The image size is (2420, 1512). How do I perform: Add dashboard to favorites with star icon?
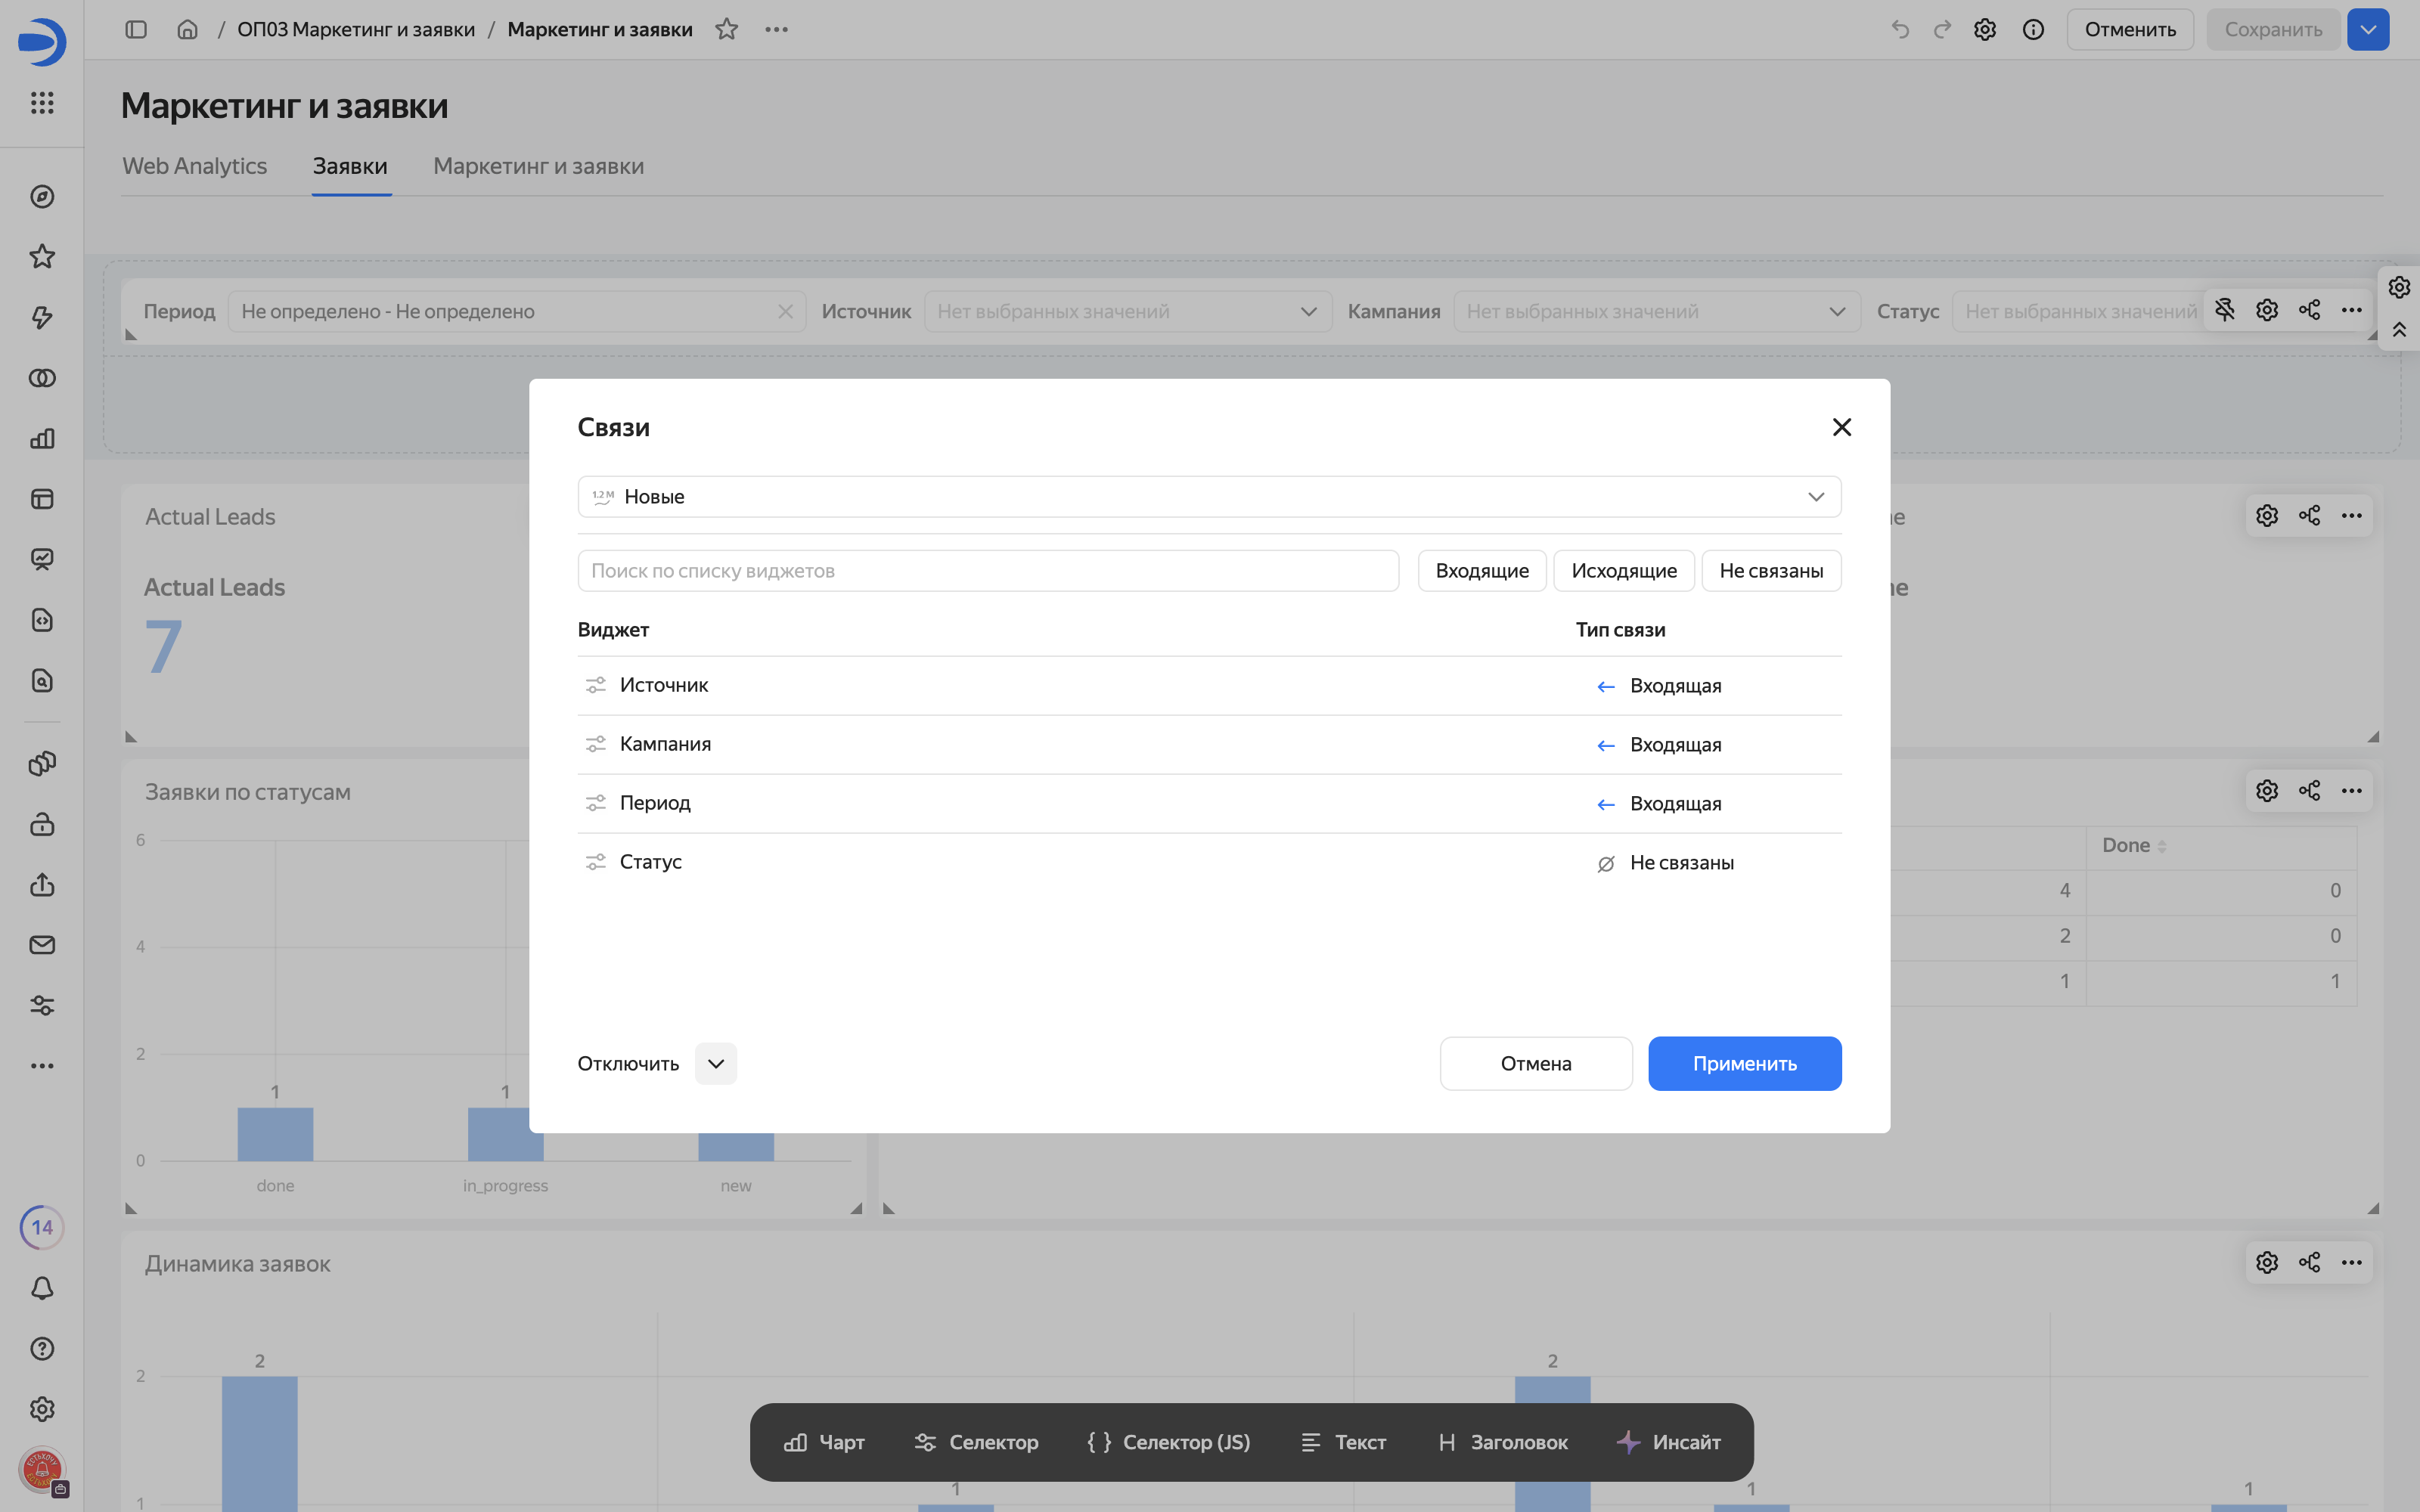[727, 29]
